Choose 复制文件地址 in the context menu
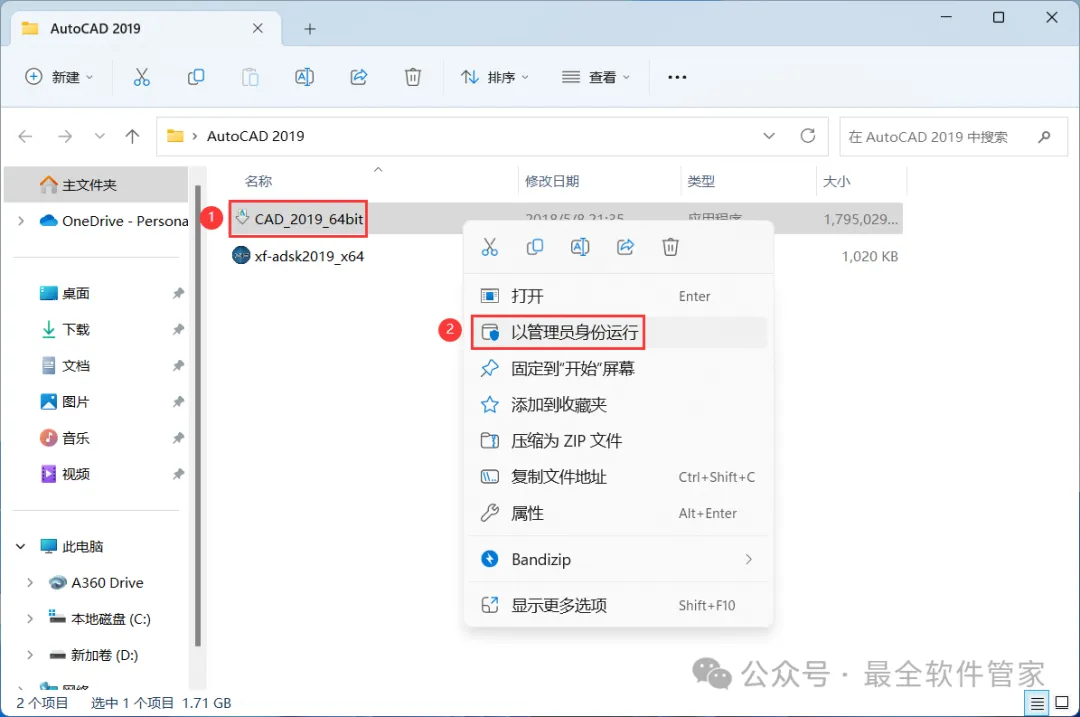1080x717 pixels. click(619, 477)
